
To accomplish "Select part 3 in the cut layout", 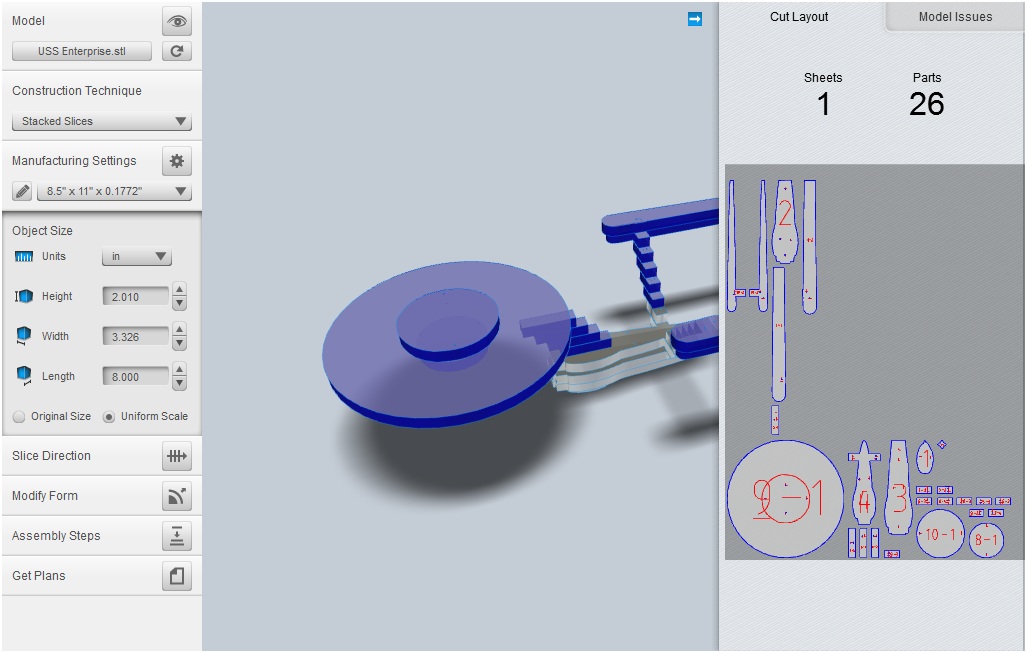I will click(x=898, y=487).
